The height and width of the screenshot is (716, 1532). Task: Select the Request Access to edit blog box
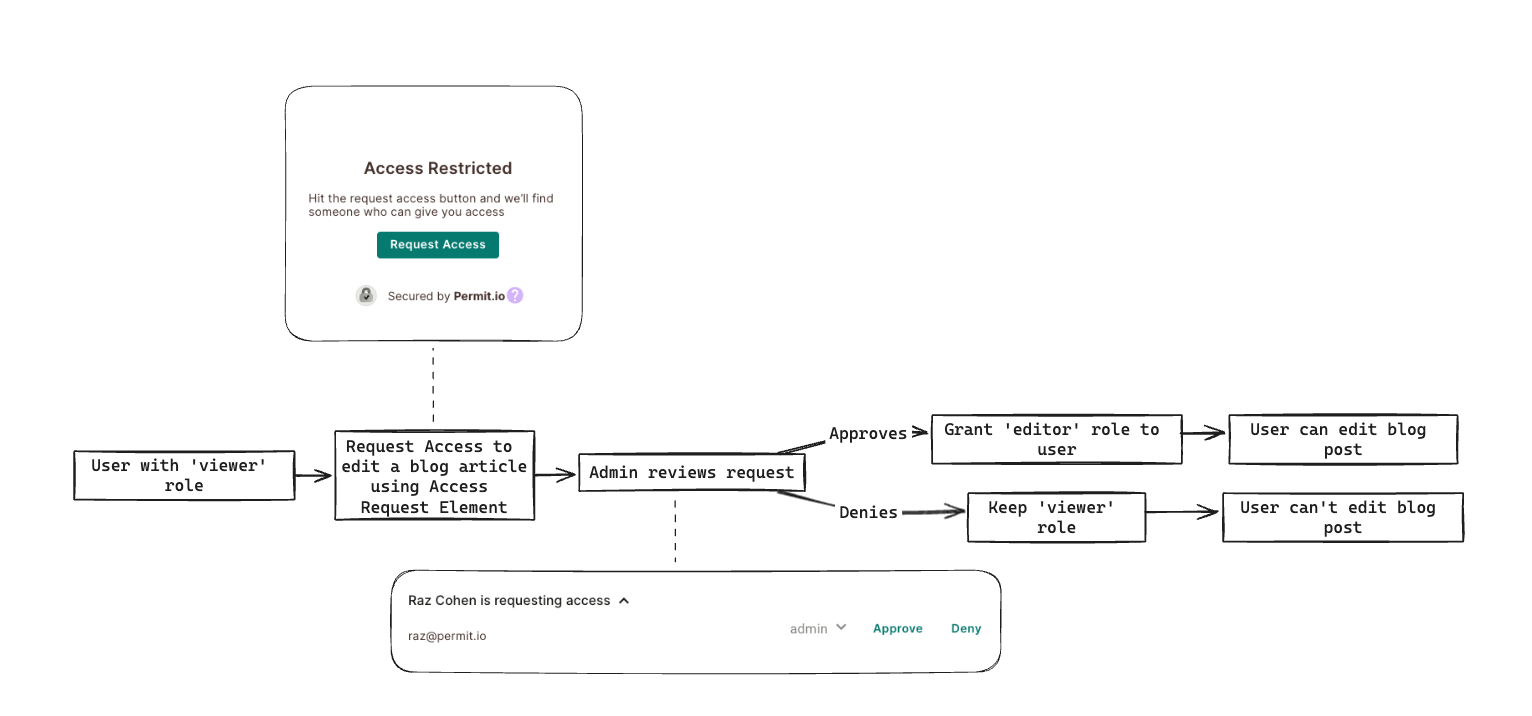point(434,476)
